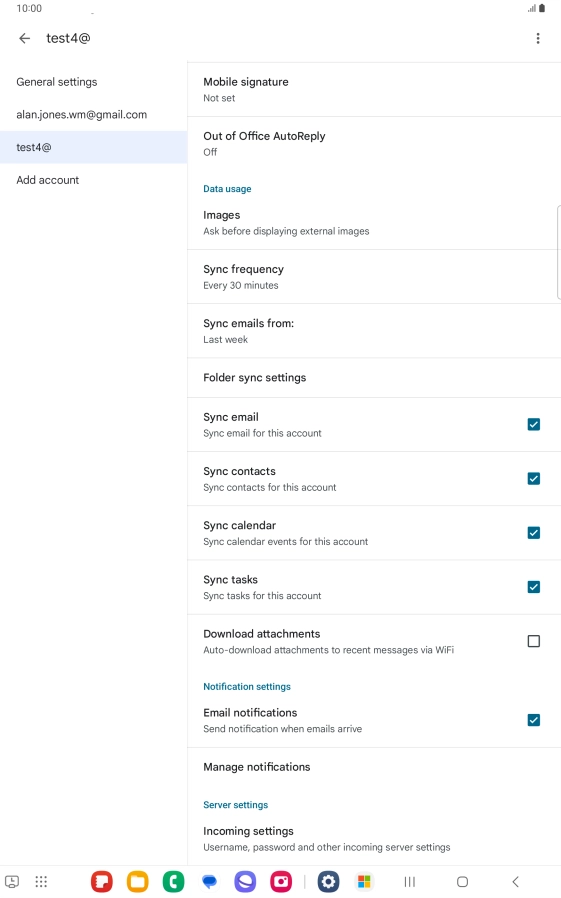Disable the Email notifications checkbox
Screen dimensions: 561x898
pyautogui.click(x=534, y=720)
